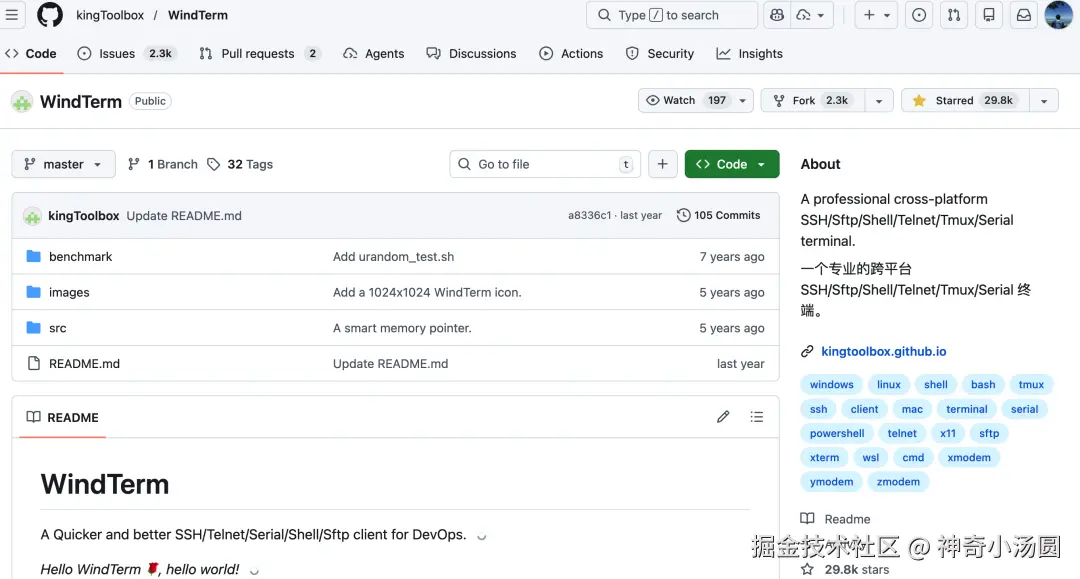Toggle Watch on the repository
Image resolution: width=1080 pixels, height=579 pixels.
686,101
